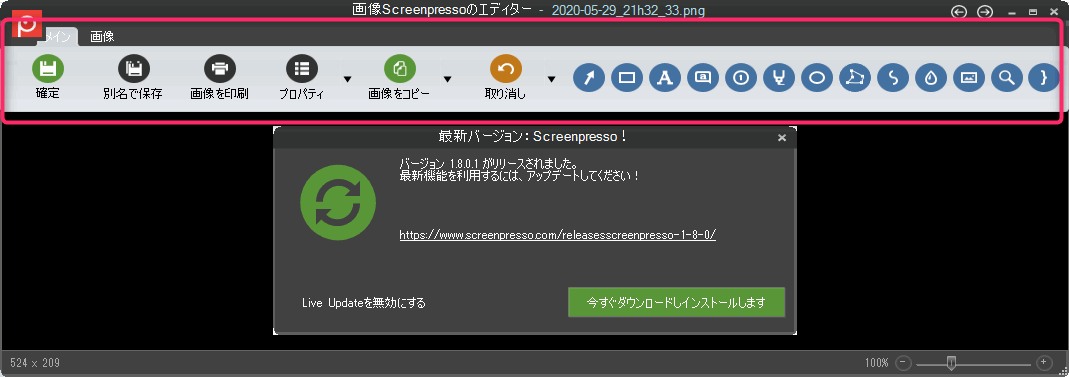Select the speech bubble text tool
The height and width of the screenshot is (377, 1069).
pyautogui.click(x=703, y=78)
